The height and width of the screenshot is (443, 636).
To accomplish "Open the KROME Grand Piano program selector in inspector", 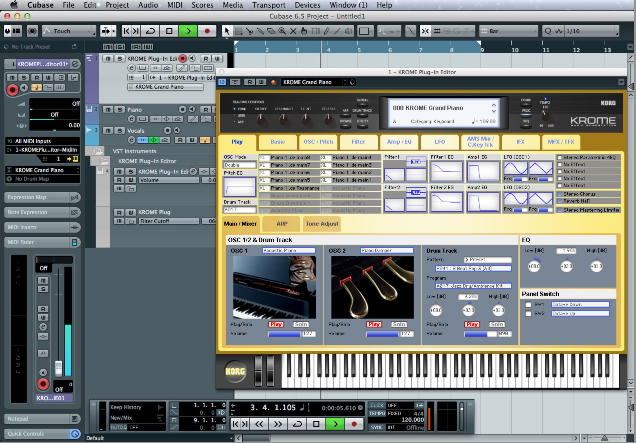I will click(43, 170).
